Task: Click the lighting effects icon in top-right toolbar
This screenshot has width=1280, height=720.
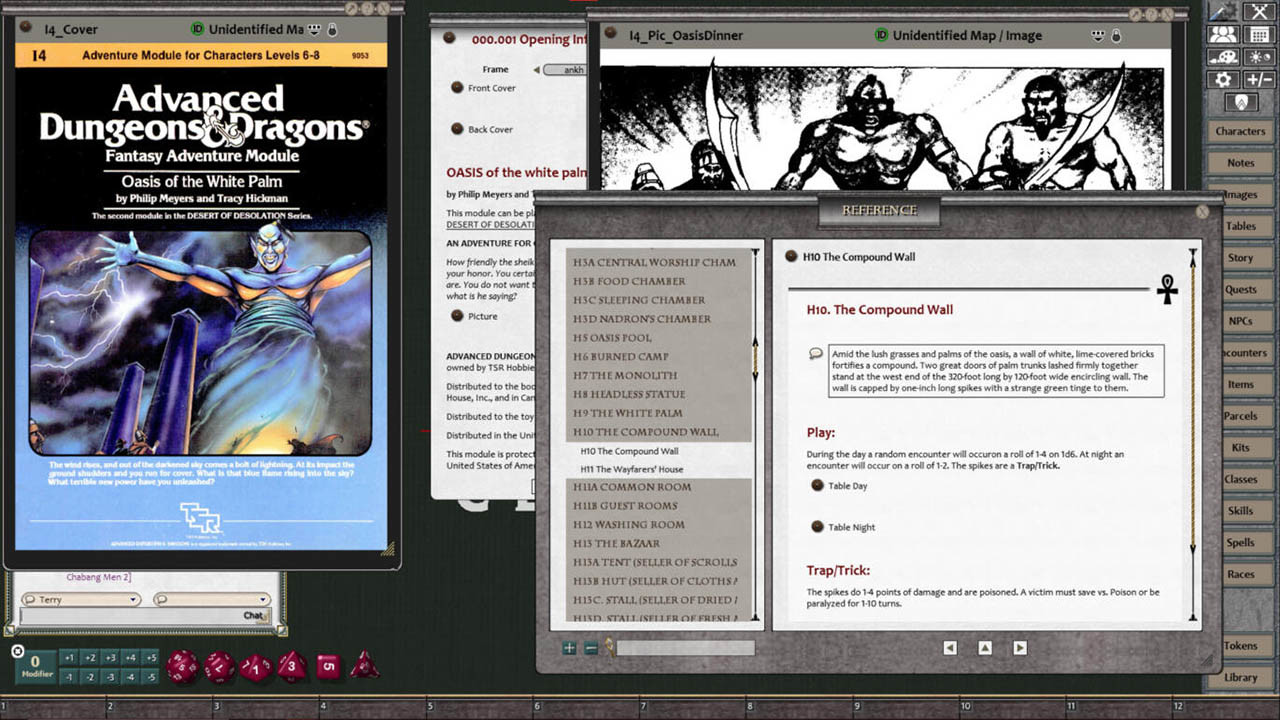Action: pos(1260,56)
